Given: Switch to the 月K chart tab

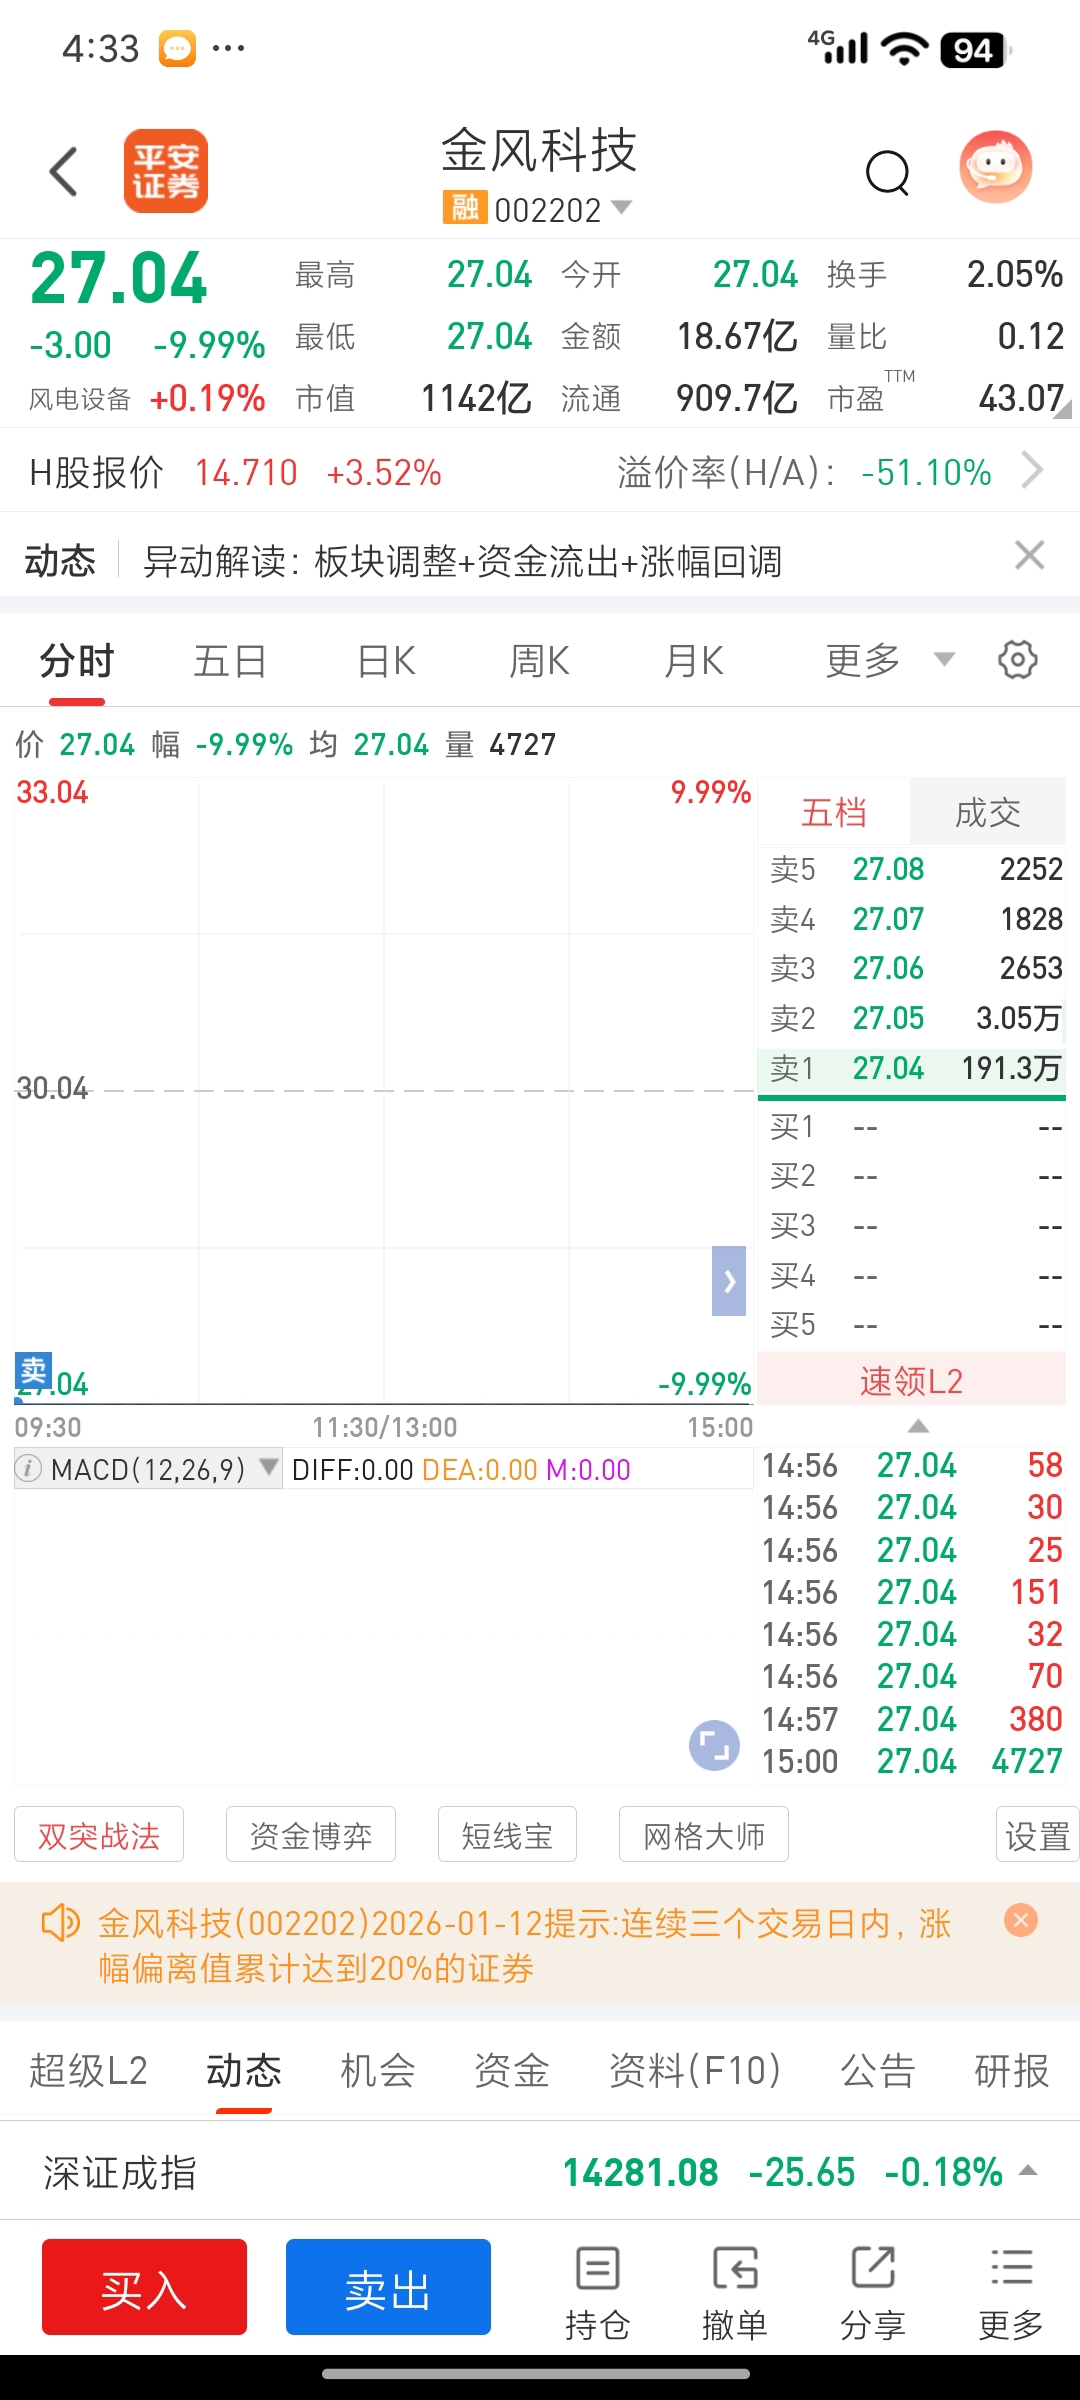Looking at the screenshot, I should point(693,661).
